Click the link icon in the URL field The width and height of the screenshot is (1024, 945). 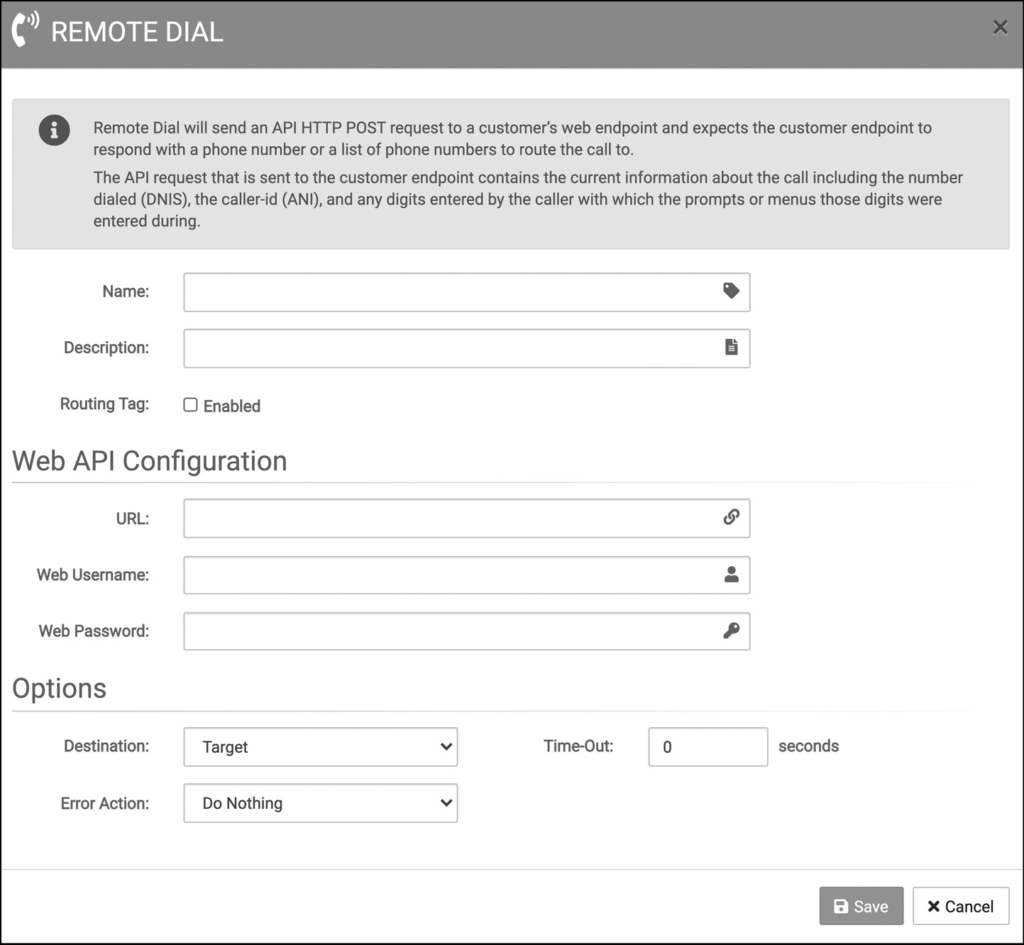[x=731, y=518]
